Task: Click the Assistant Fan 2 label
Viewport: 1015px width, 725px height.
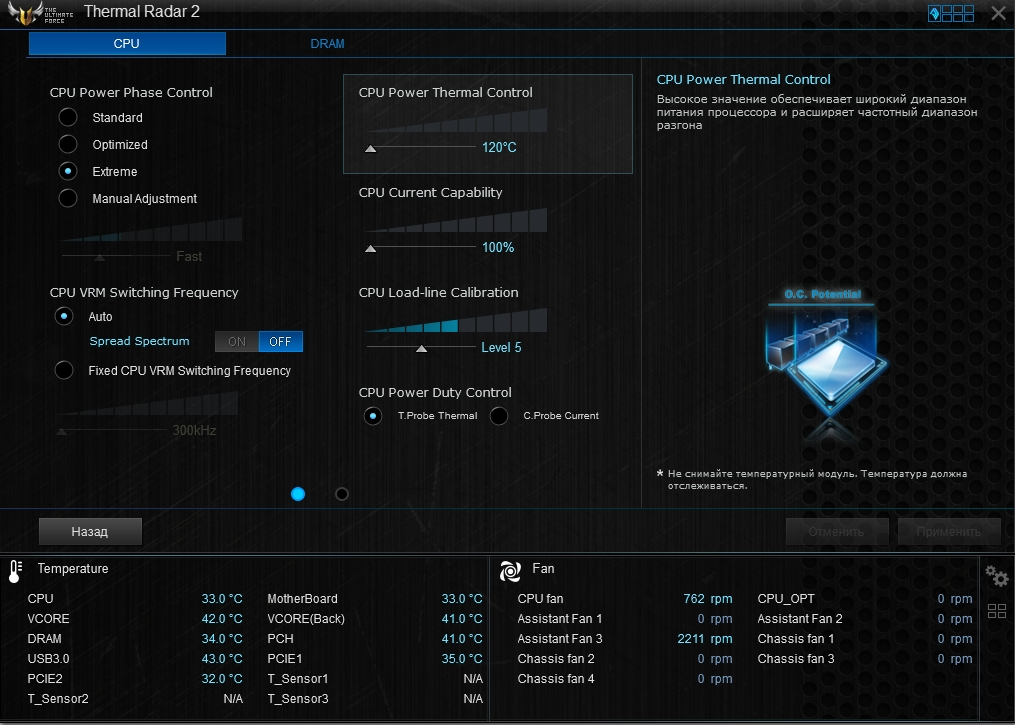Action: coord(800,619)
